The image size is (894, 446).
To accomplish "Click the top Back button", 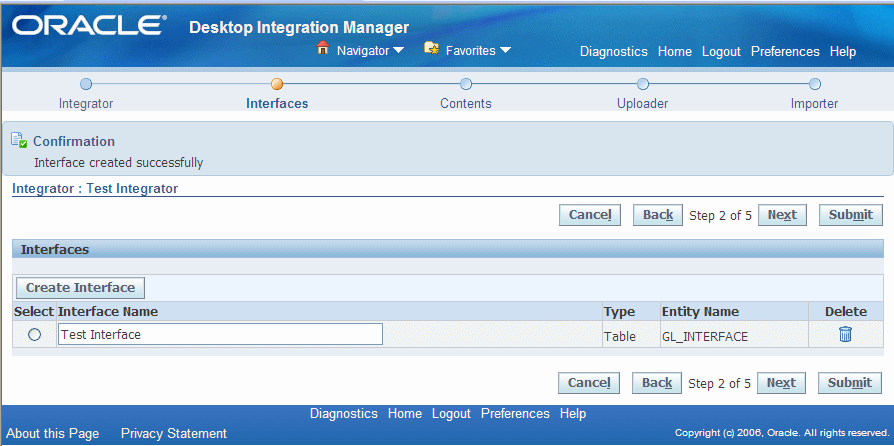I will [658, 215].
